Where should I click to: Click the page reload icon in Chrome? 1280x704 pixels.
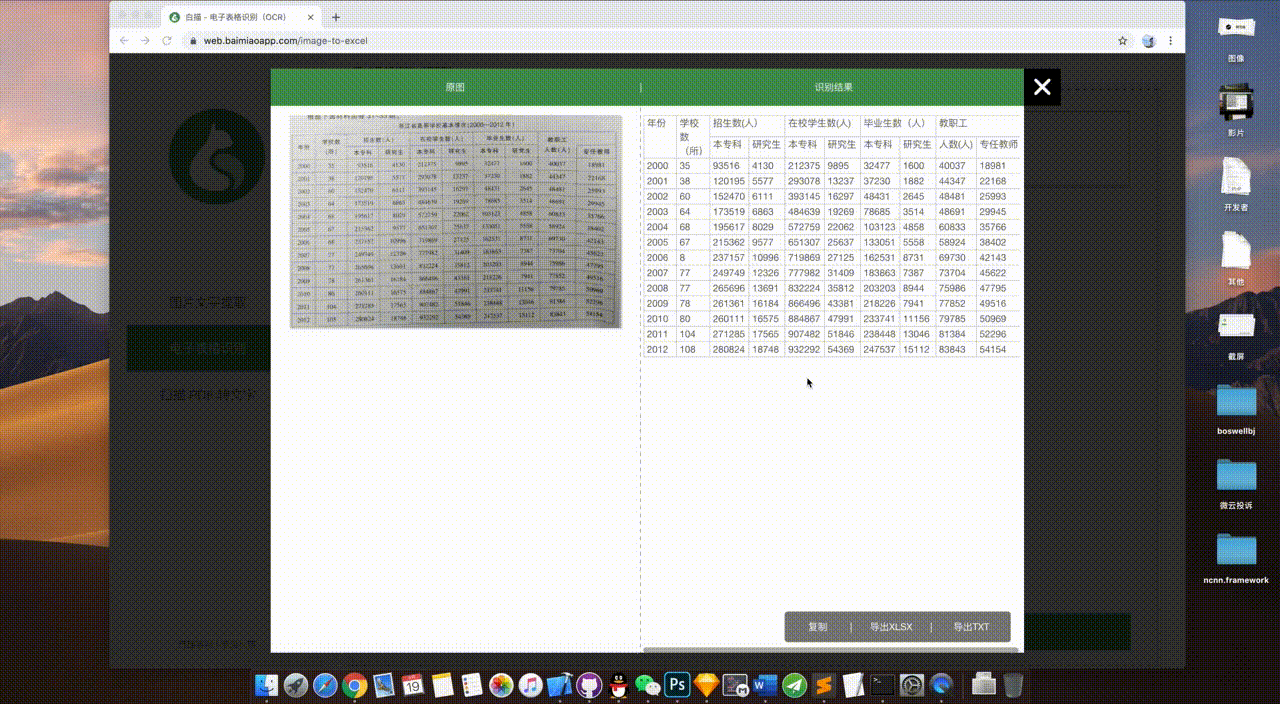tap(165, 41)
